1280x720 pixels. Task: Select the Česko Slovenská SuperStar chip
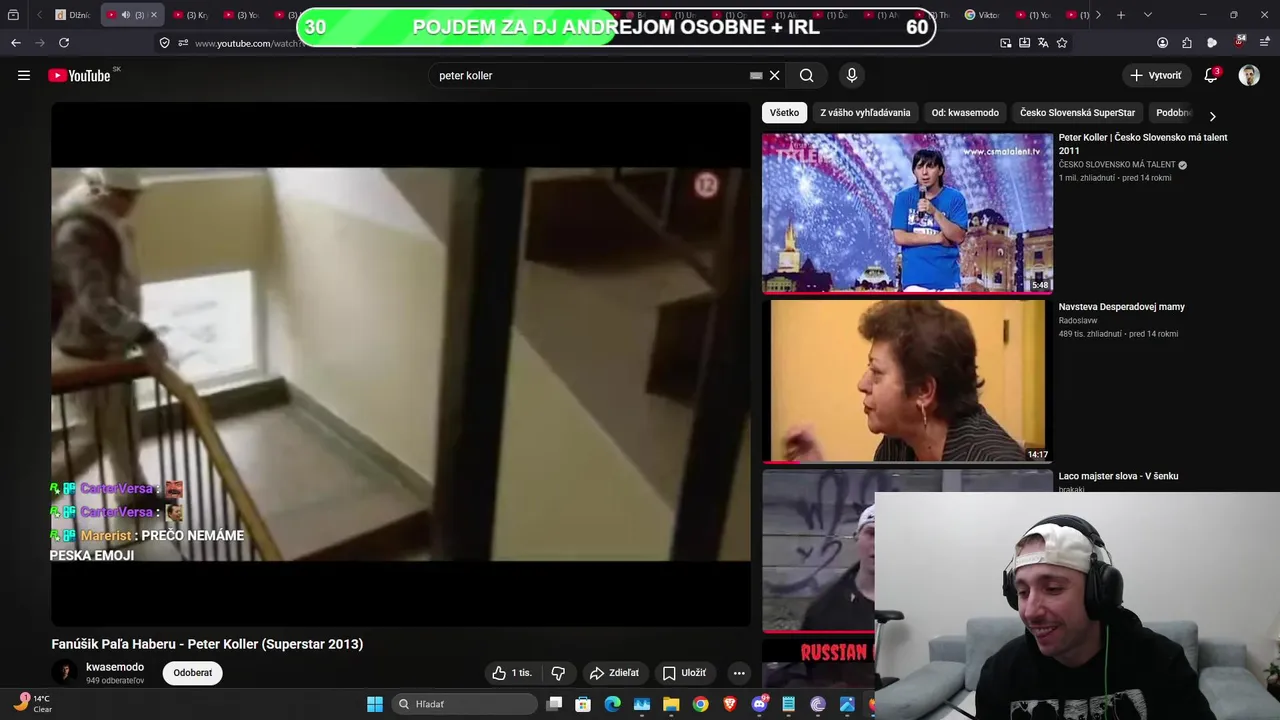[x=1077, y=113]
